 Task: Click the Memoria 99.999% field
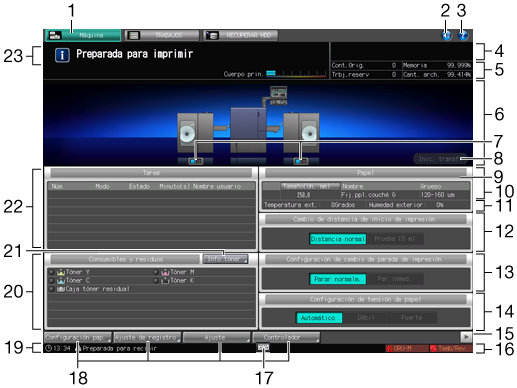[437, 65]
